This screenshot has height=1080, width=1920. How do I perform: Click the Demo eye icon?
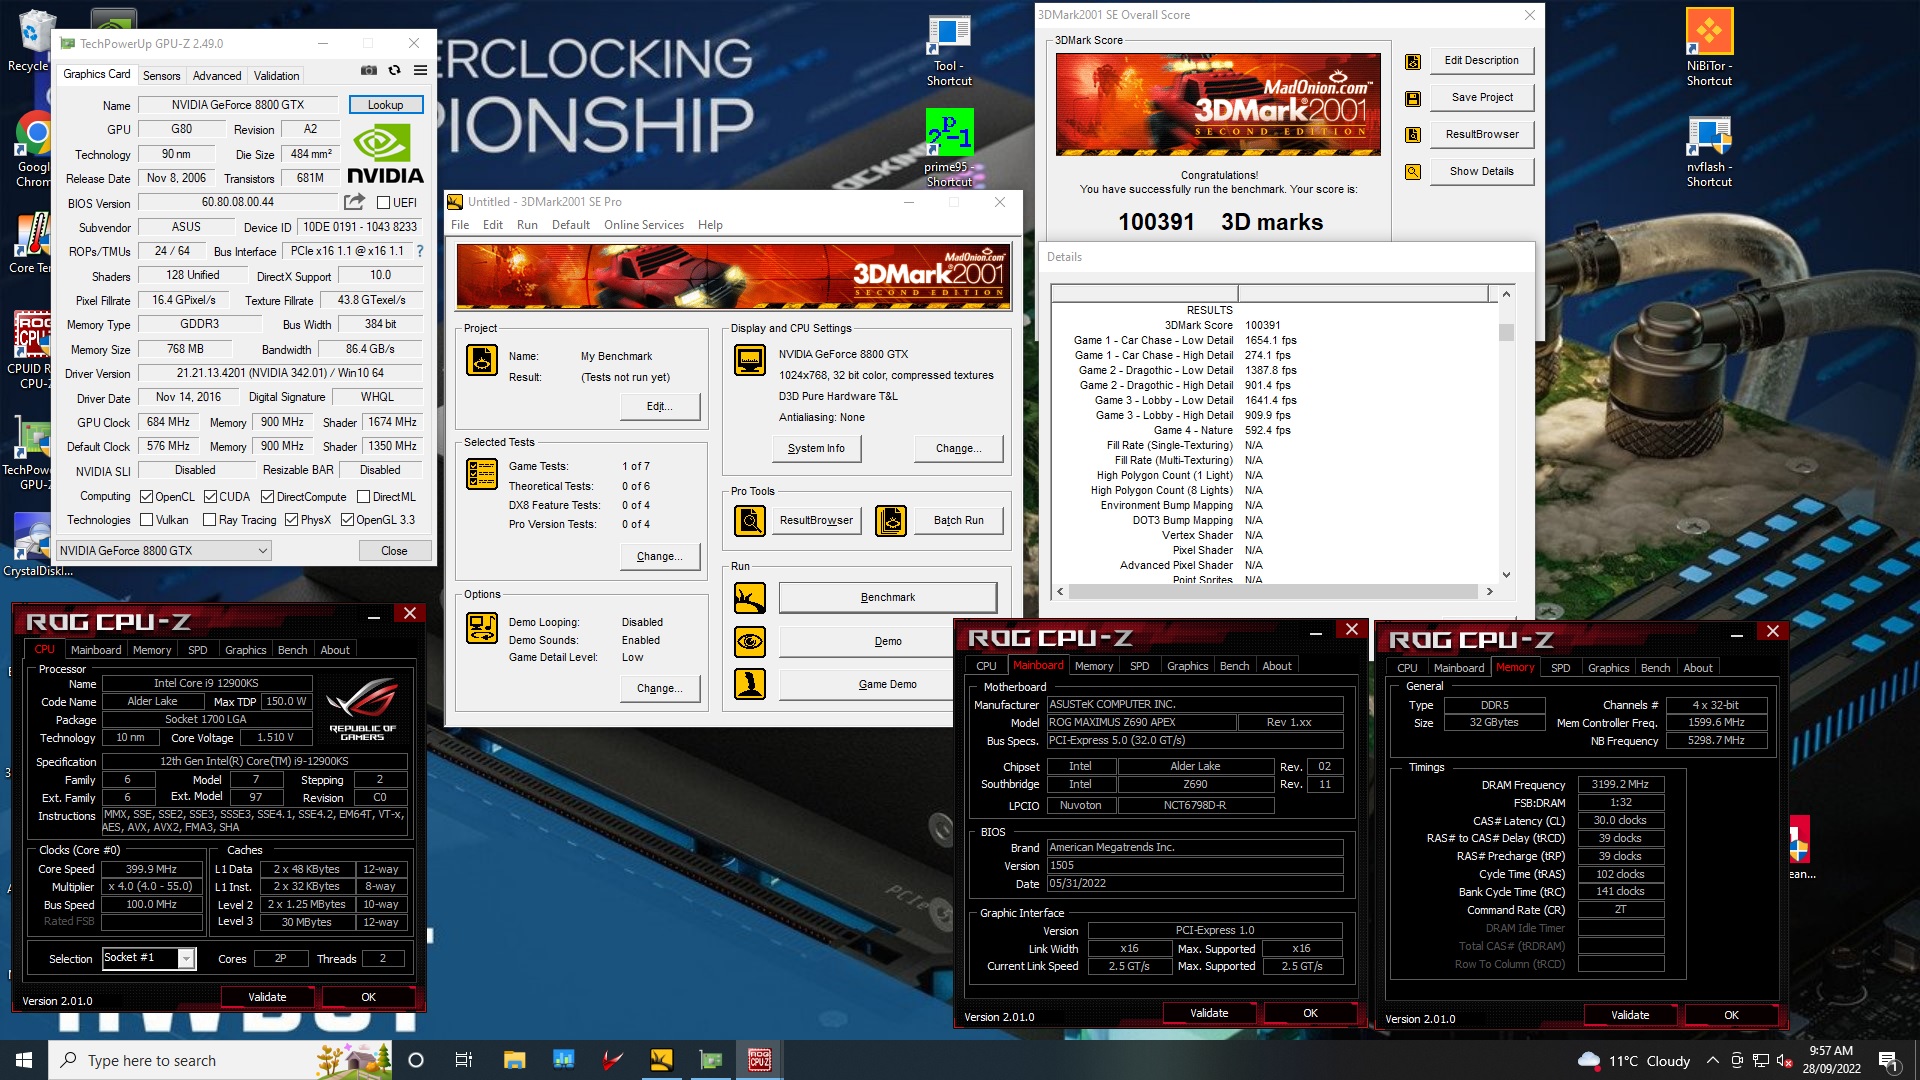point(750,641)
